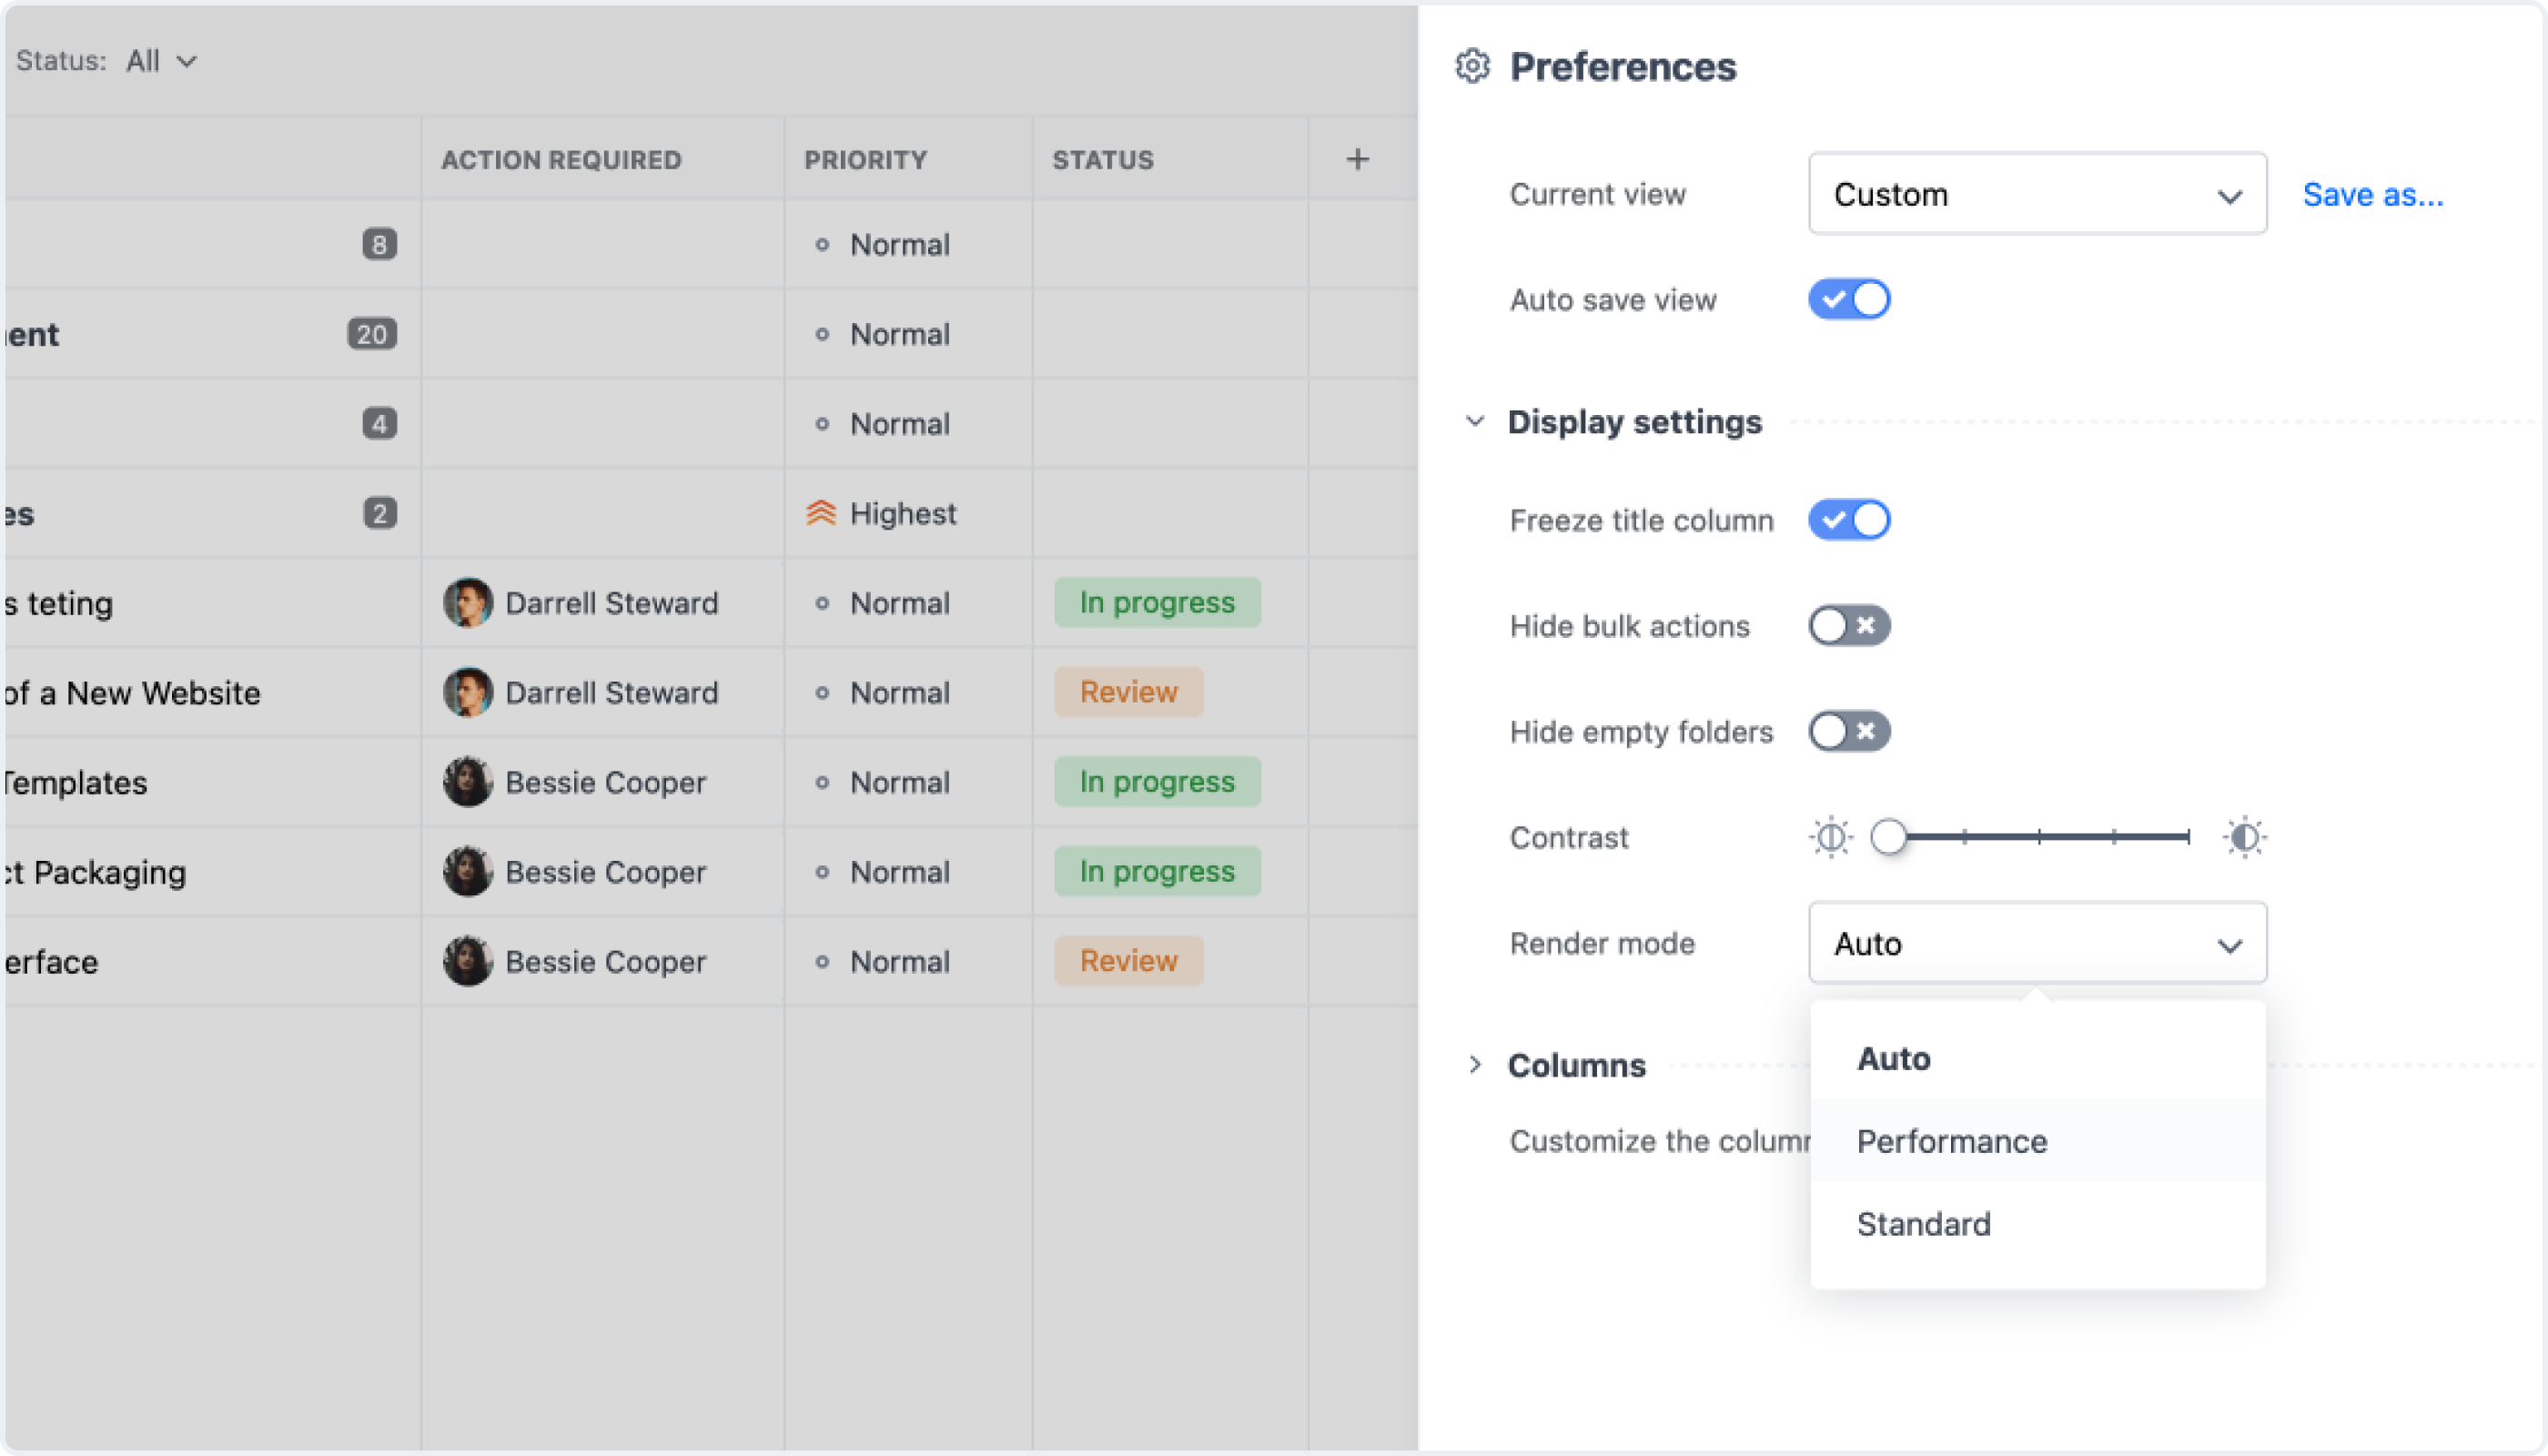Click the Contrast slider handle
The width and height of the screenshot is (2548, 1456).
pyautogui.click(x=1888, y=837)
